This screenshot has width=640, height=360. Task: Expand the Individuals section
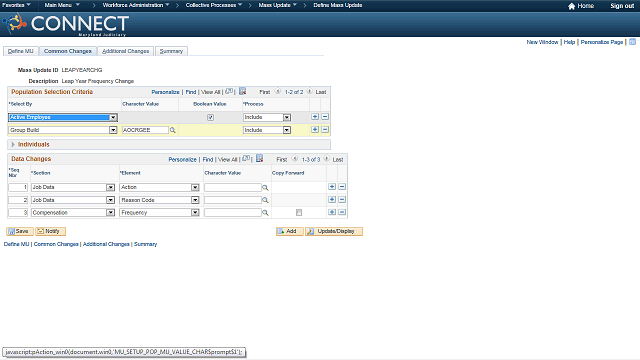13,144
